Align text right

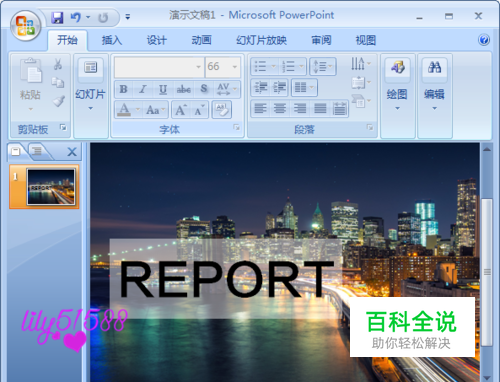click(x=300, y=108)
